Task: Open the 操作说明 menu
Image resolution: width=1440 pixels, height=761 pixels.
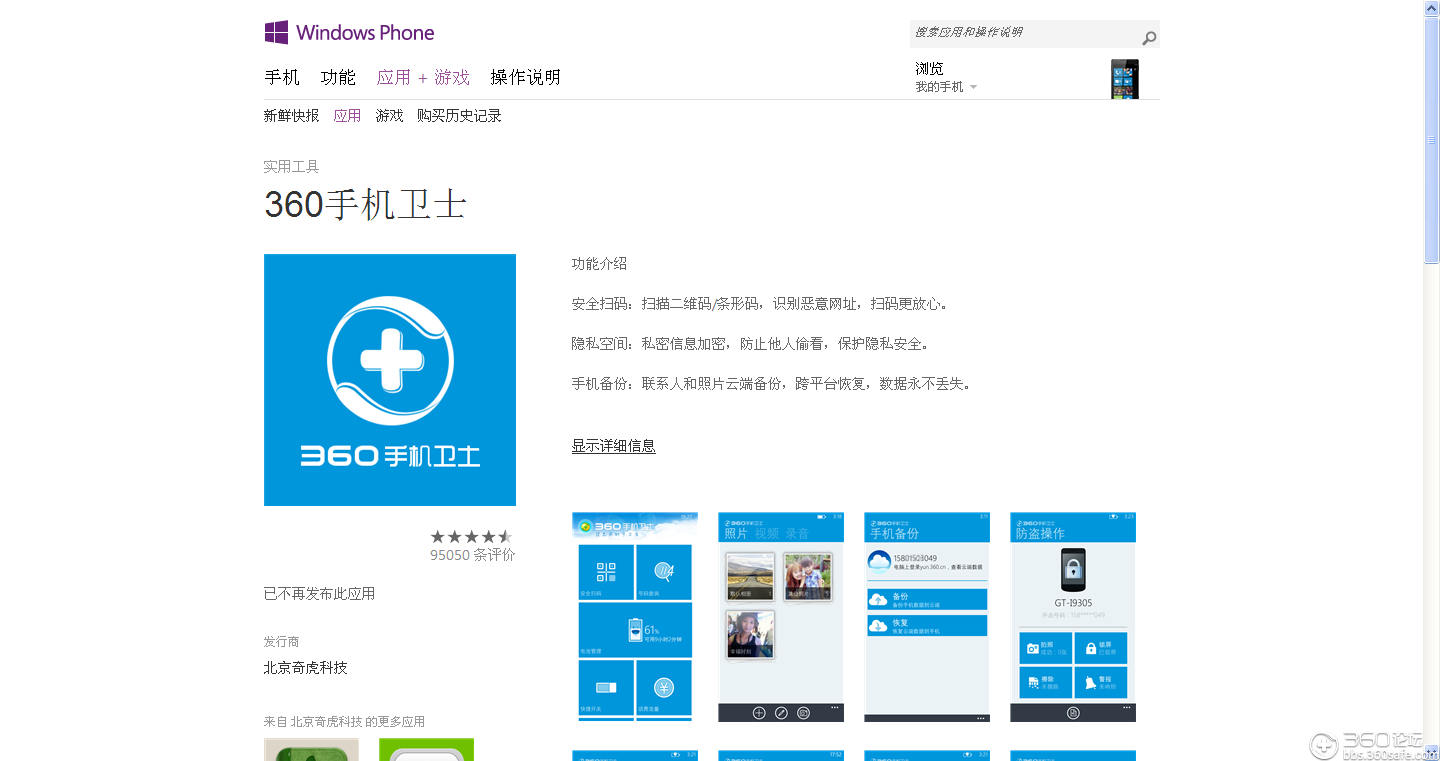Action: 525,77
